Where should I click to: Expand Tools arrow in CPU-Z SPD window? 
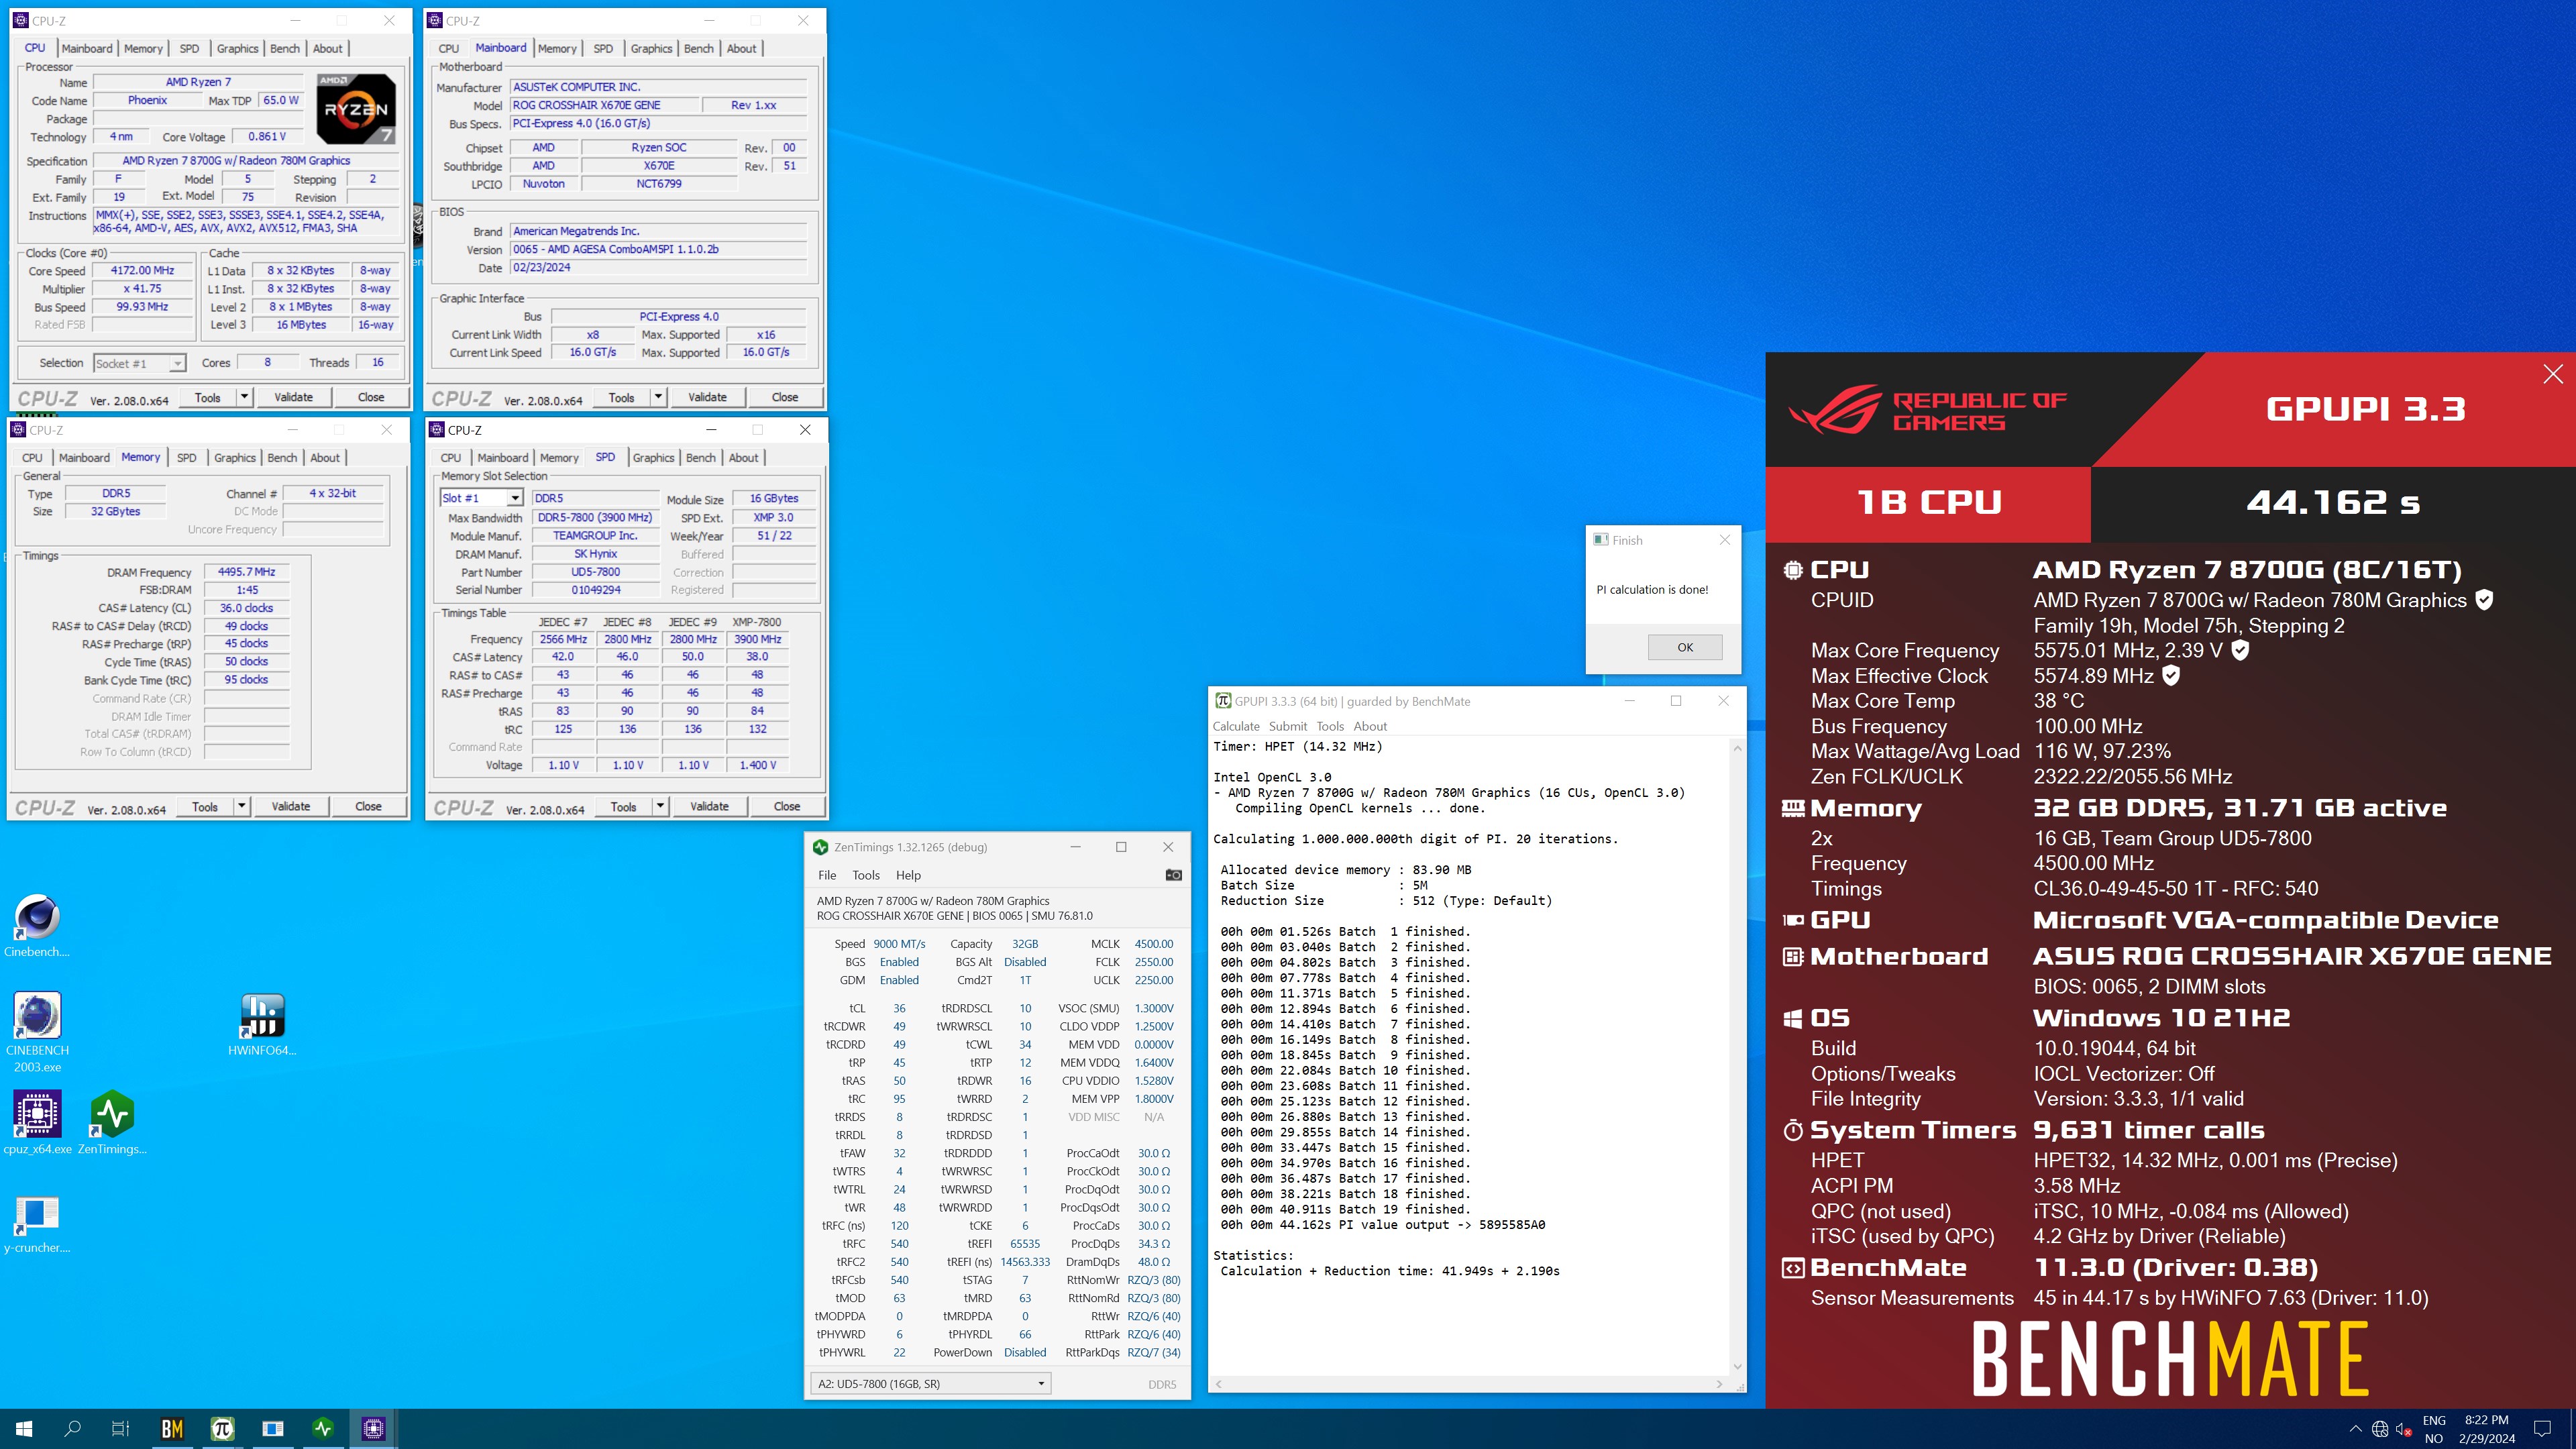660,806
